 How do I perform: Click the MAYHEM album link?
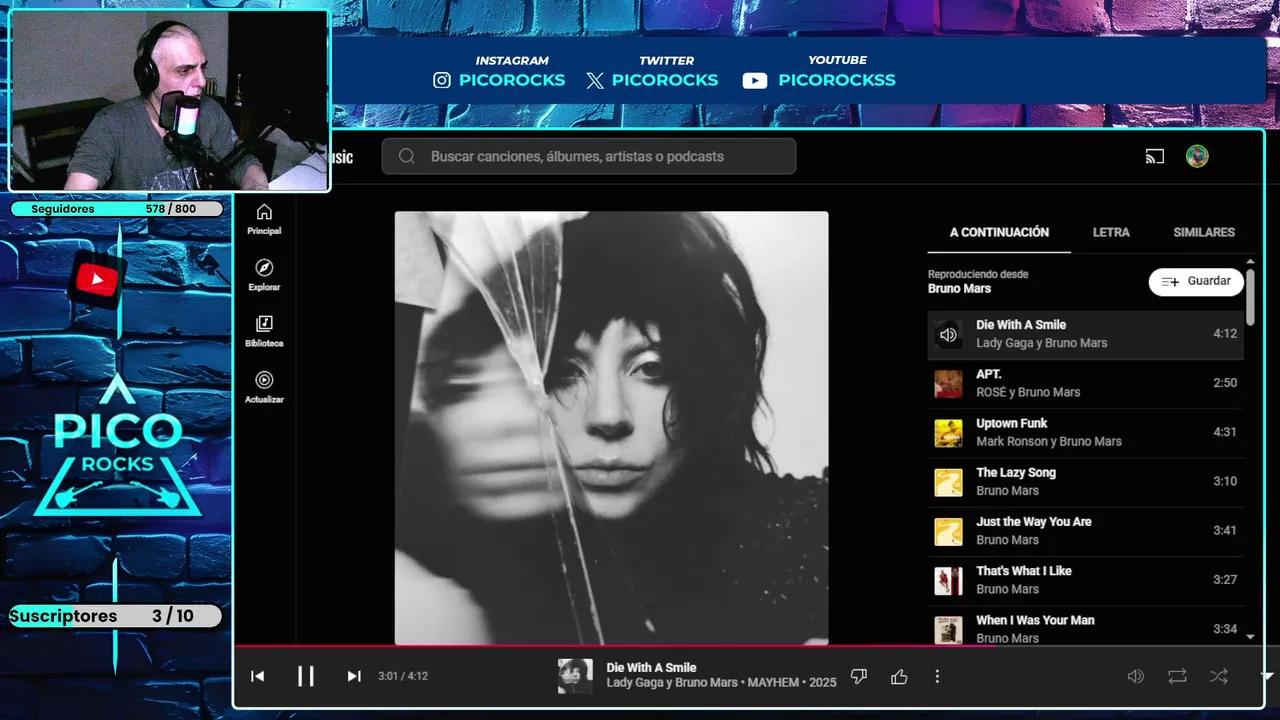[x=774, y=683]
